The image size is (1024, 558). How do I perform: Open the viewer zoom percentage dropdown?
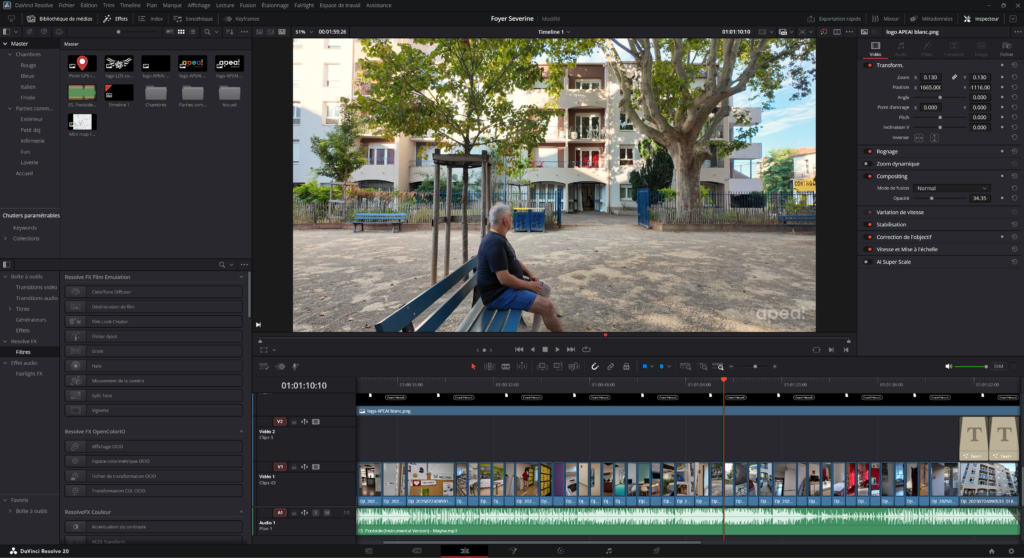(302, 32)
